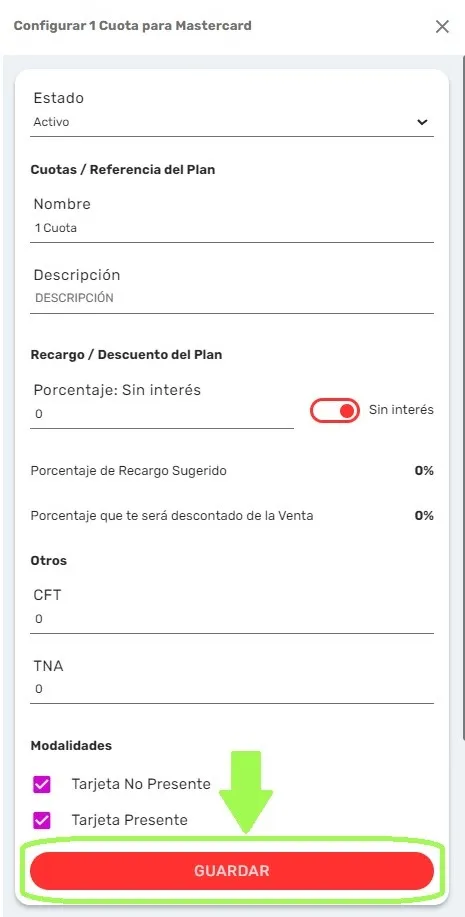Focus the TNA value field
This screenshot has height=917, width=465.
pos(232,689)
